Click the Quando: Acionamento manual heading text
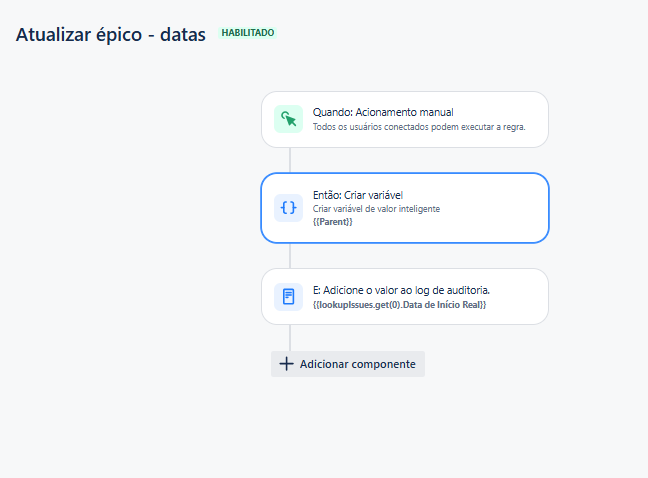The width and height of the screenshot is (648, 478). (x=383, y=112)
